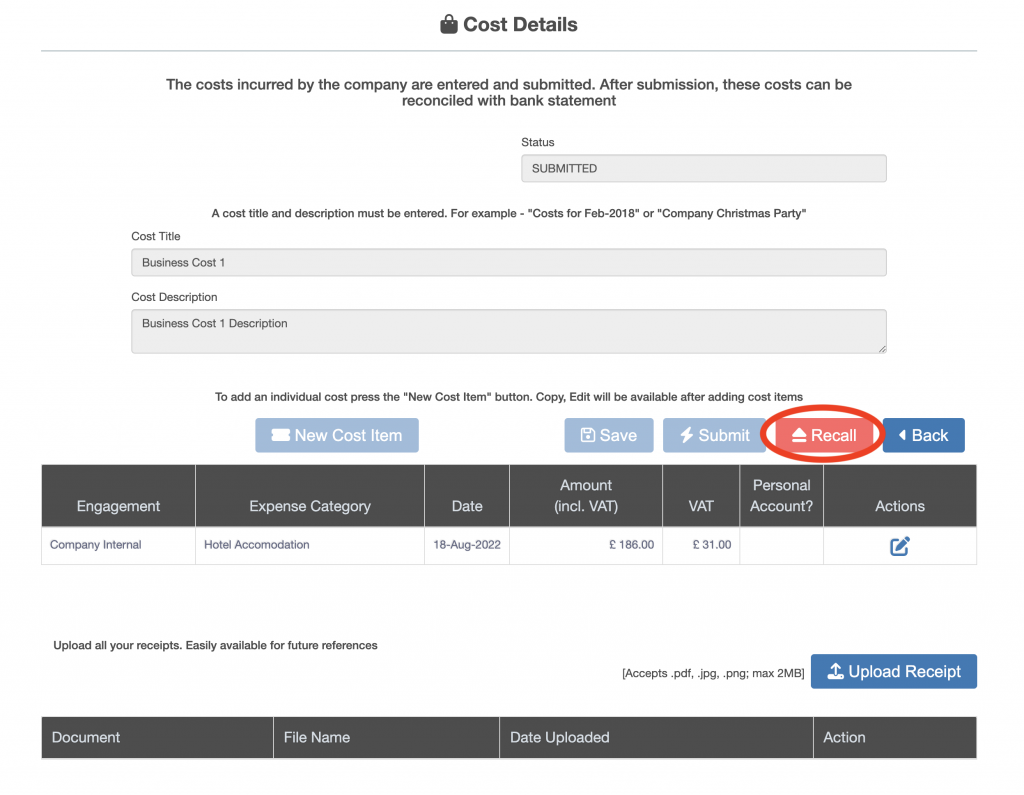Open the Upload Receipt dialog
The height and width of the screenshot is (795, 1024).
(x=893, y=672)
